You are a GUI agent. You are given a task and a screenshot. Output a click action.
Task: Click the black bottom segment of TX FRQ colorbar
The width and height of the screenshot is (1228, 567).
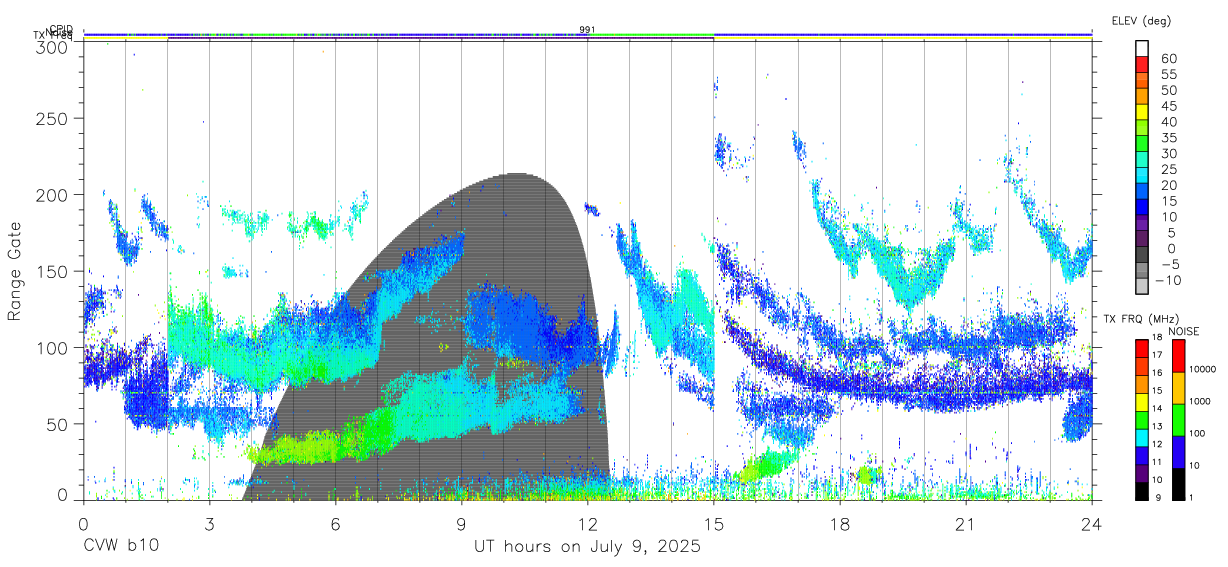pyautogui.click(x=1141, y=490)
